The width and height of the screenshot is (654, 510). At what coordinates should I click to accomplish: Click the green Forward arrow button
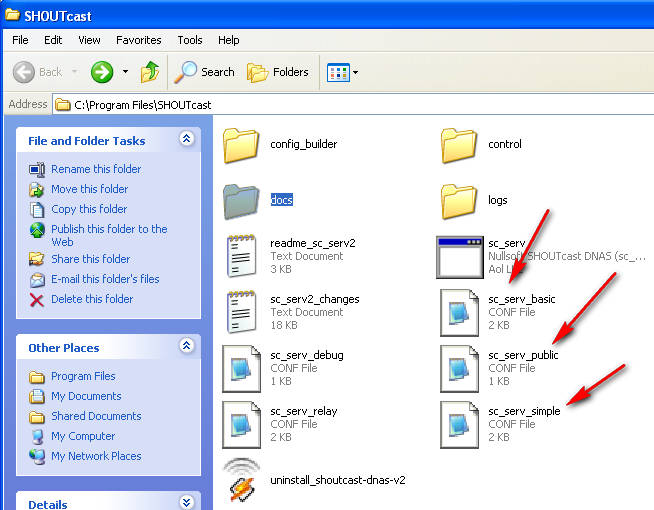click(102, 72)
